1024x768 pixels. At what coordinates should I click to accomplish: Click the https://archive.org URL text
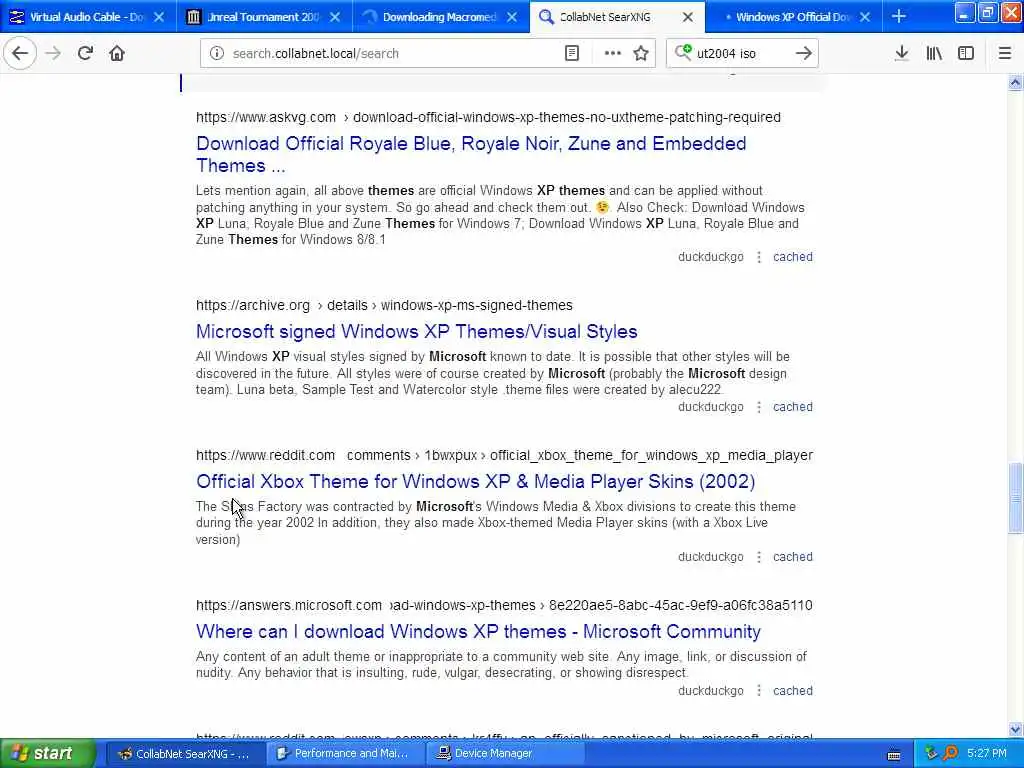[x=253, y=305]
